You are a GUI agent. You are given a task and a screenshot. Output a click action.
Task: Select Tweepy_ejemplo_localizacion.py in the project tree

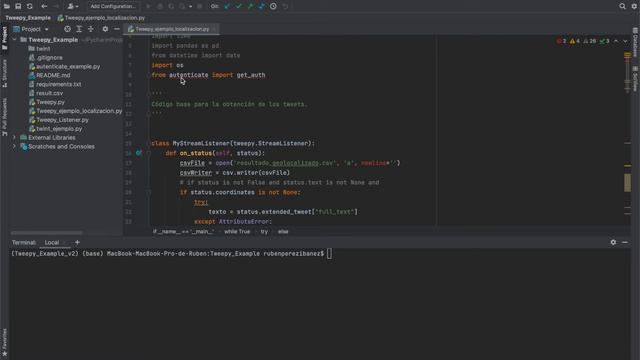tap(76, 111)
